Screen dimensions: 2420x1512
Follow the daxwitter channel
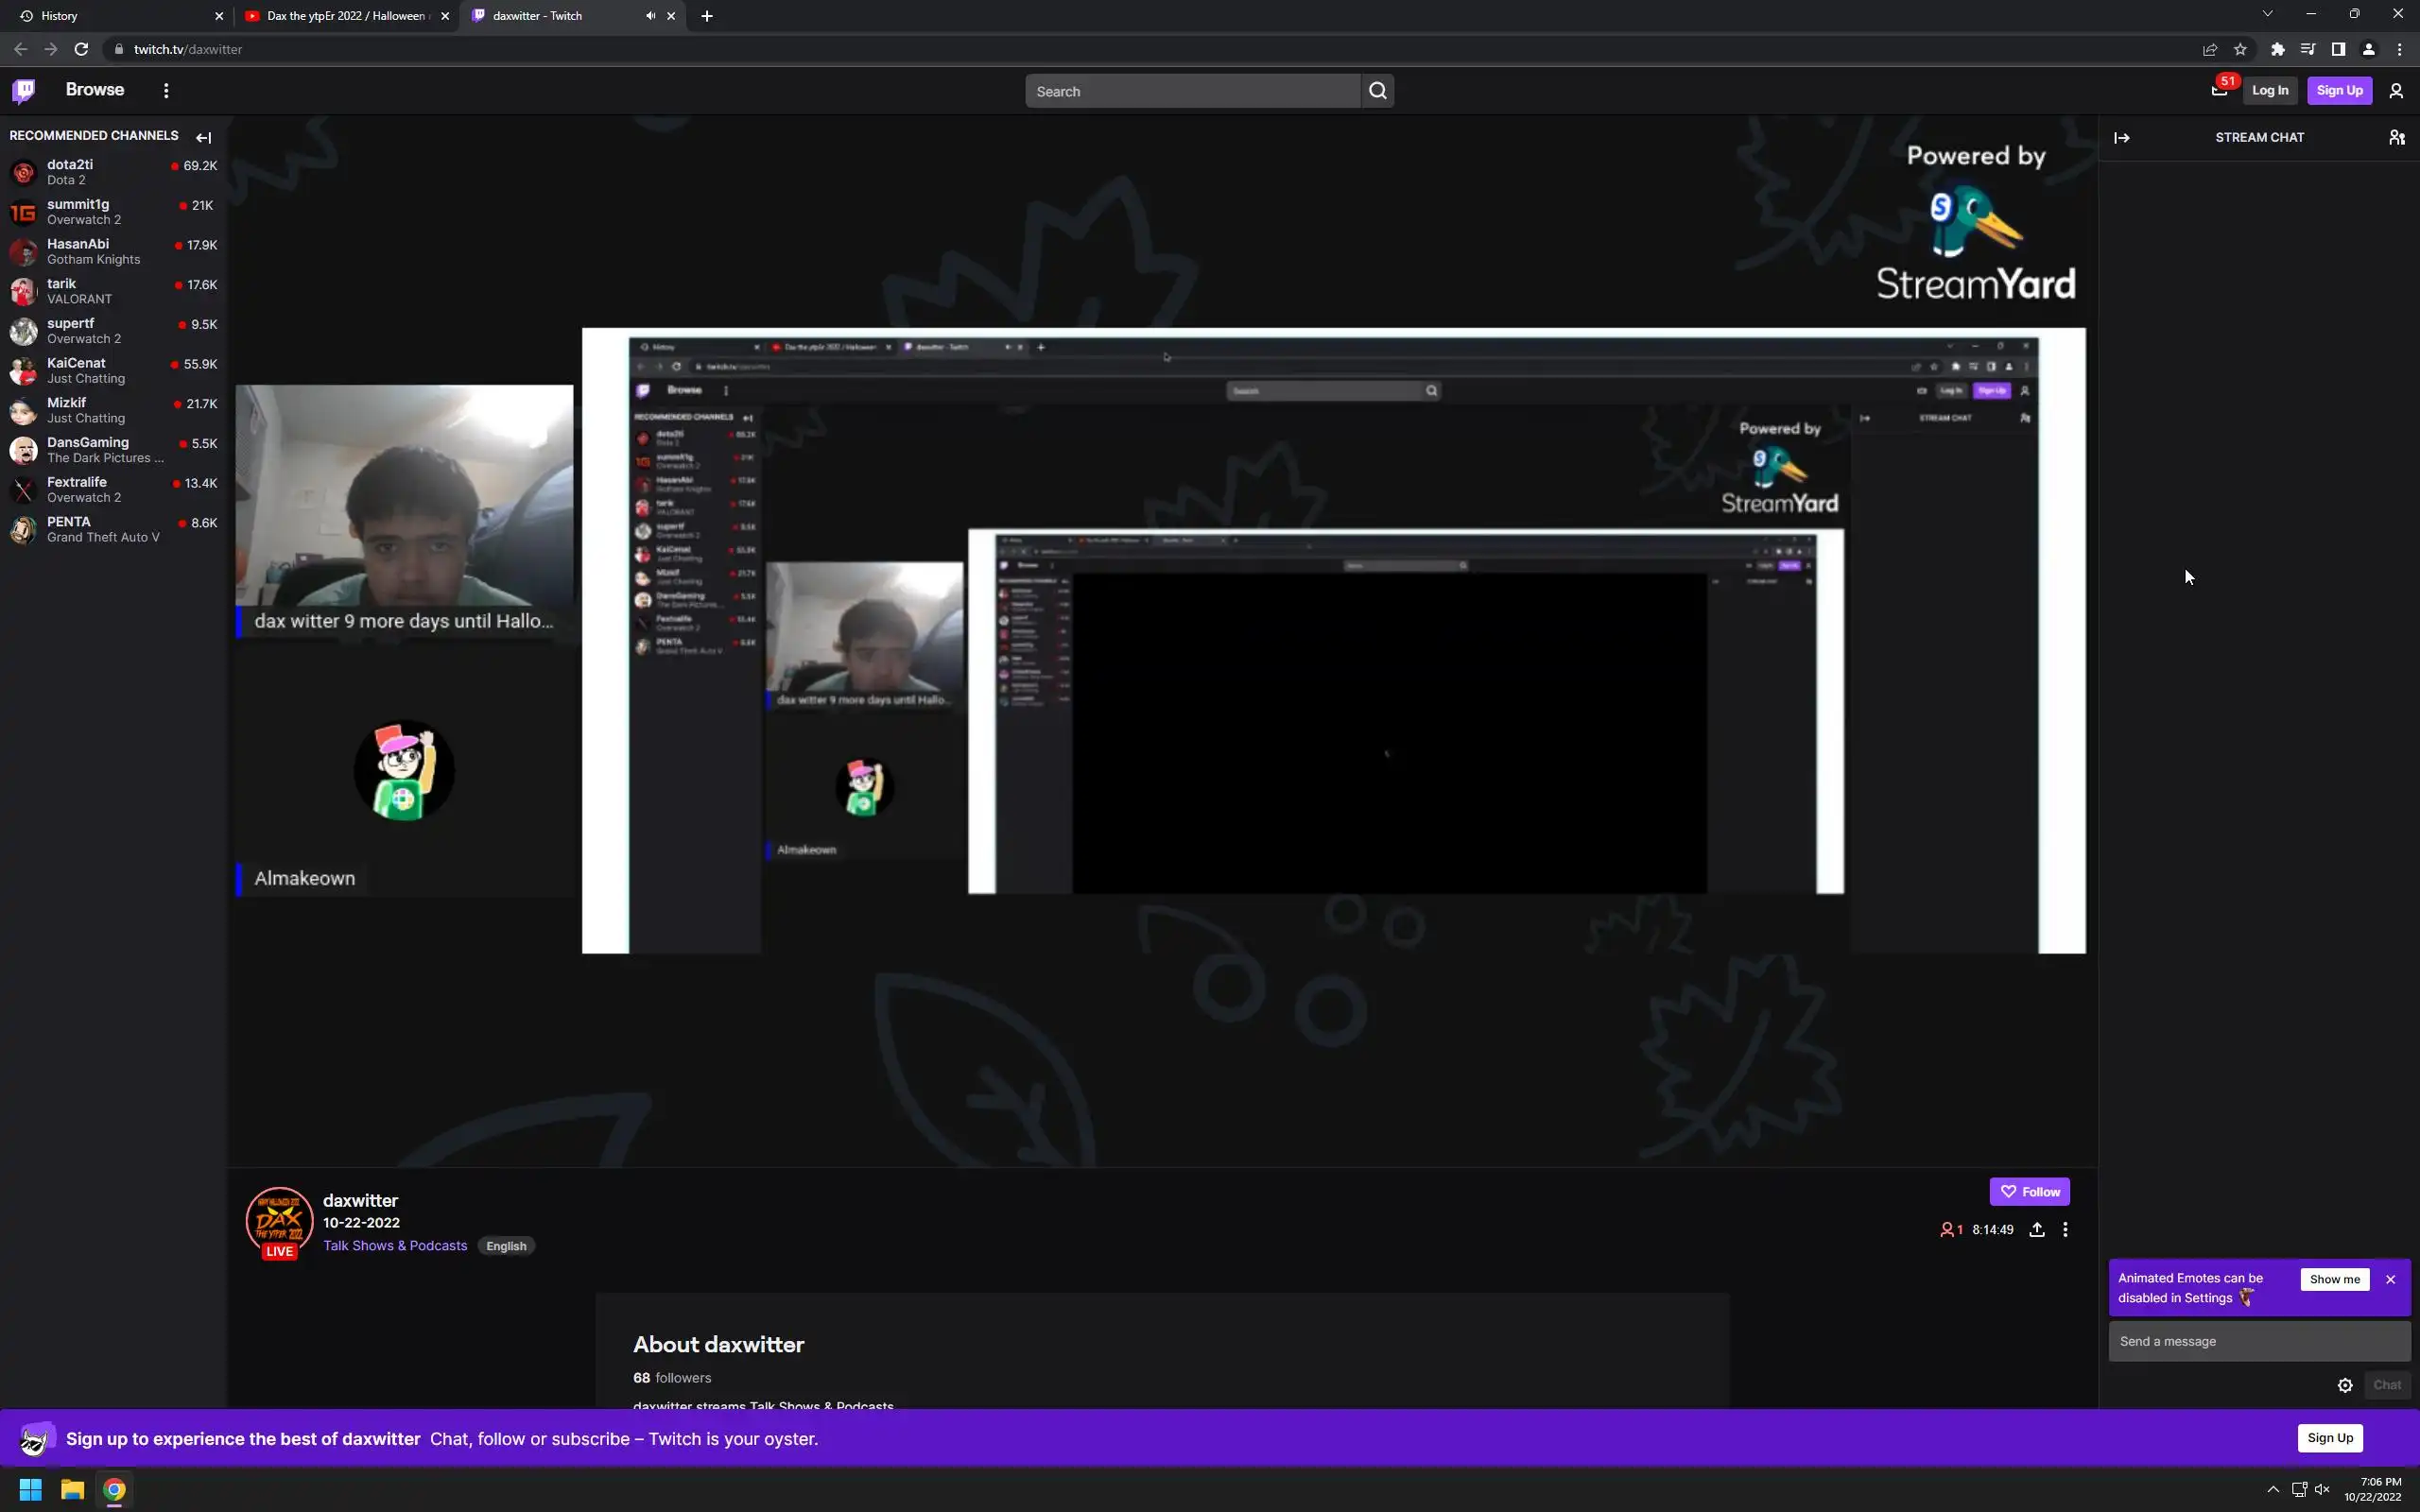coord(2028,1191)
